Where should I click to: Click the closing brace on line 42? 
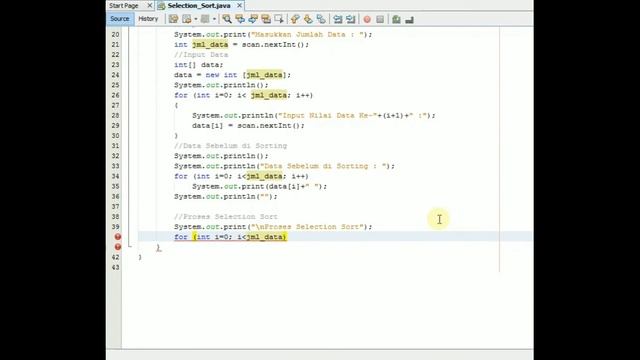click(x=140, y=257)
